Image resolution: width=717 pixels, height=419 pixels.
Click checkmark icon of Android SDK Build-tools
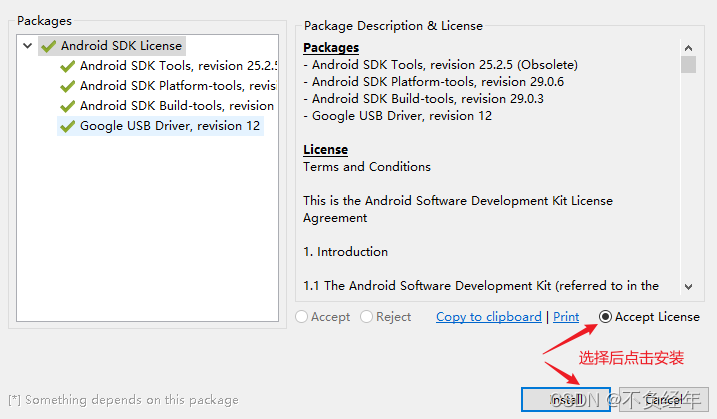[x=67, y=106]
